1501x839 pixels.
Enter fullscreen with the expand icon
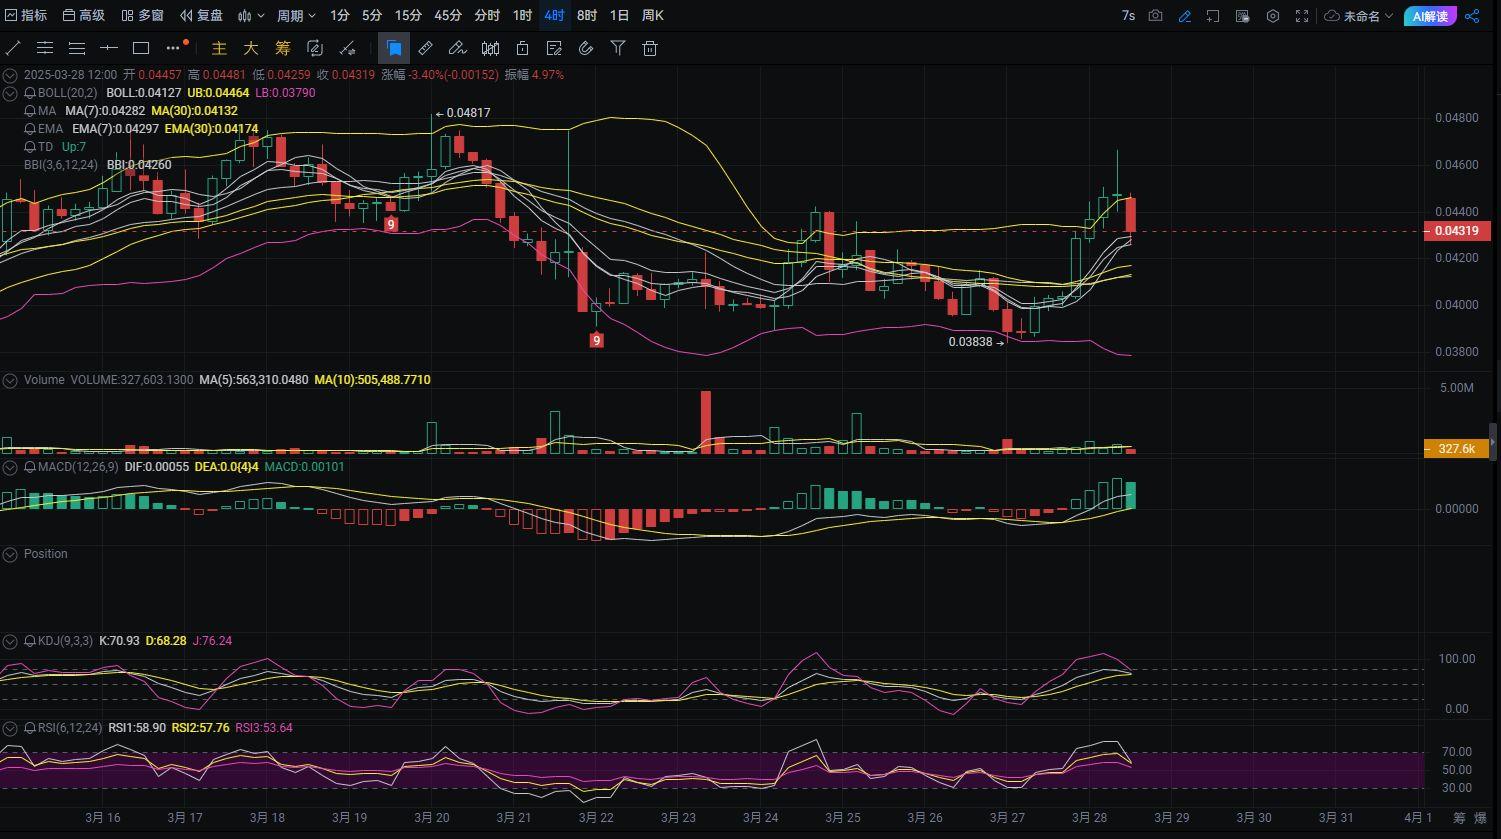[1302, 16]
